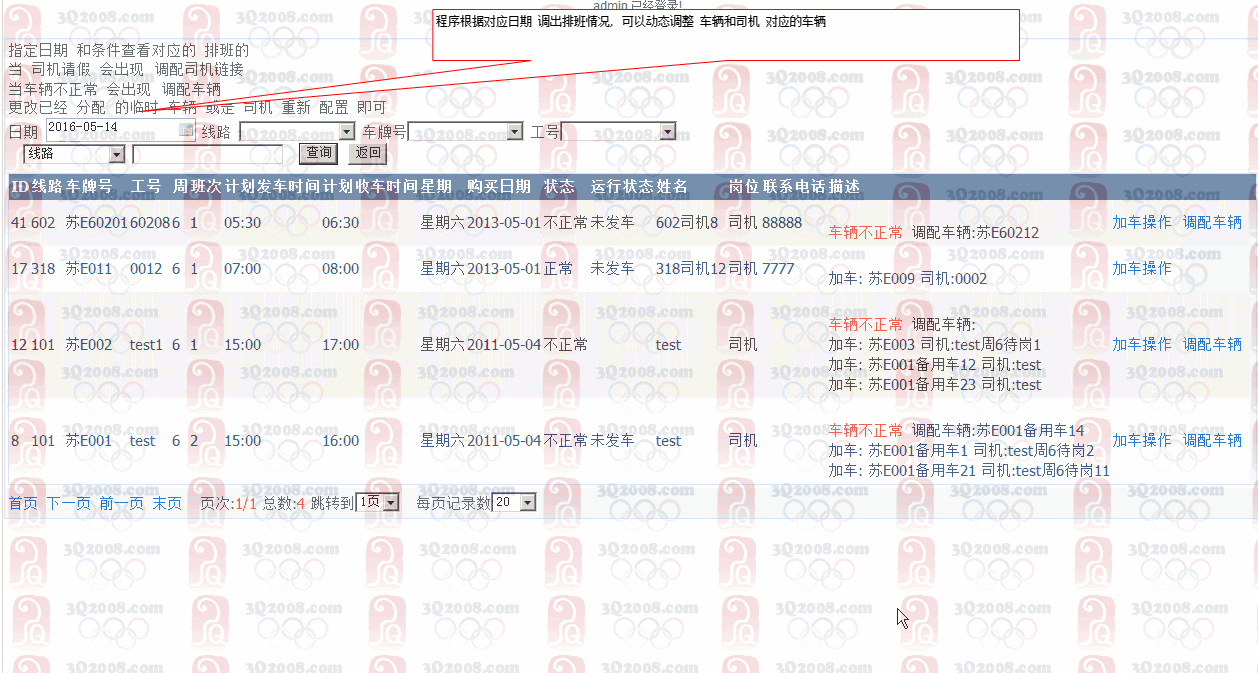Open the 跳转到 page jump dropdown

coord(378,503)
